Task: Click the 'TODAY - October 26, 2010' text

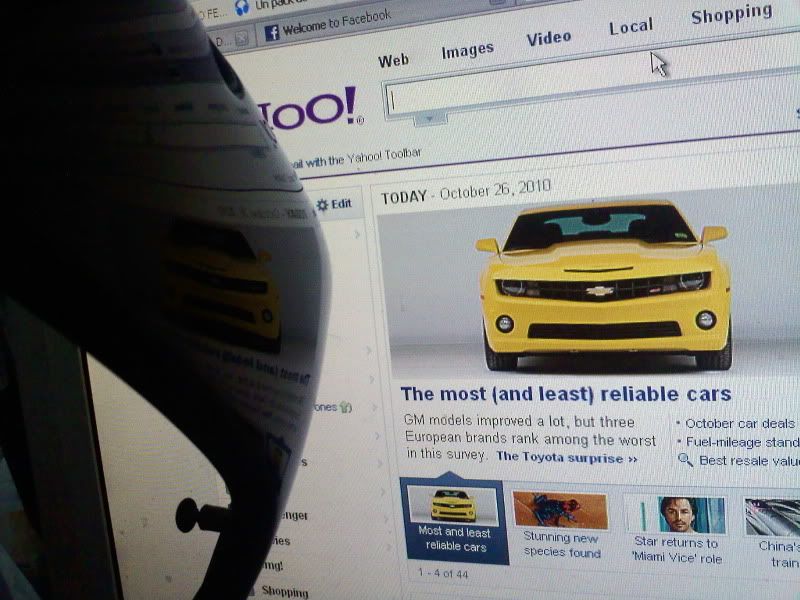Action: tap(466, 192)
